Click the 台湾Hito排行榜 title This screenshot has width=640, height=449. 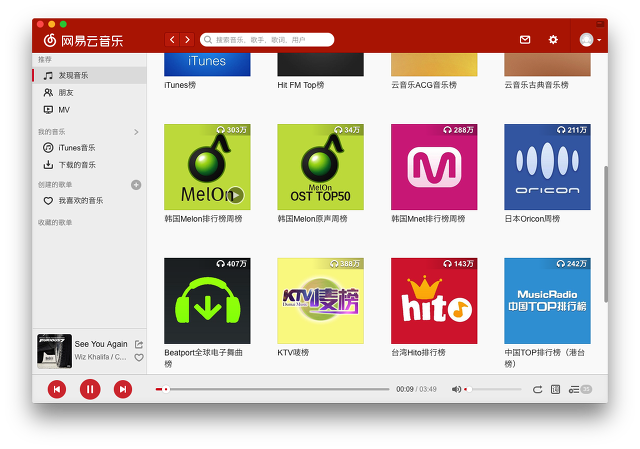418,353
